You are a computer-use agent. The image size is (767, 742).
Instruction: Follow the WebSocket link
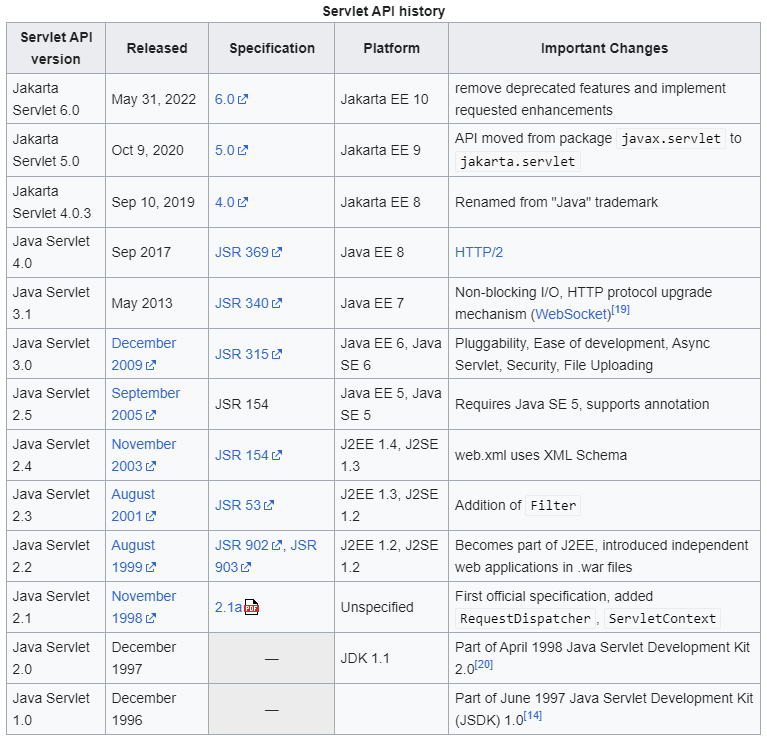coord(571,314)
